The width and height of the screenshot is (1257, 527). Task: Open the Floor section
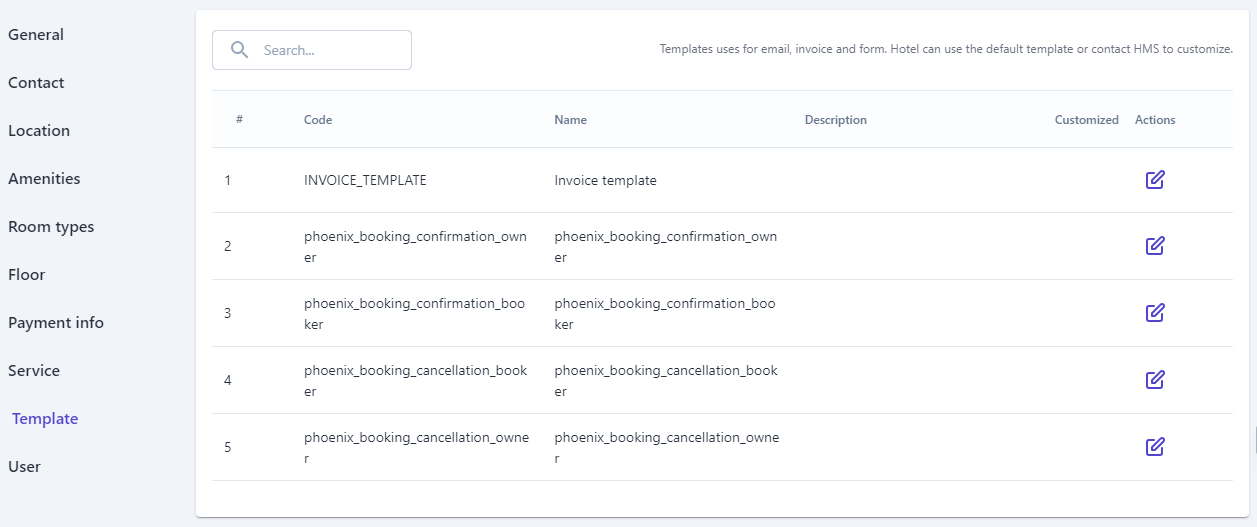click(27, 275)
